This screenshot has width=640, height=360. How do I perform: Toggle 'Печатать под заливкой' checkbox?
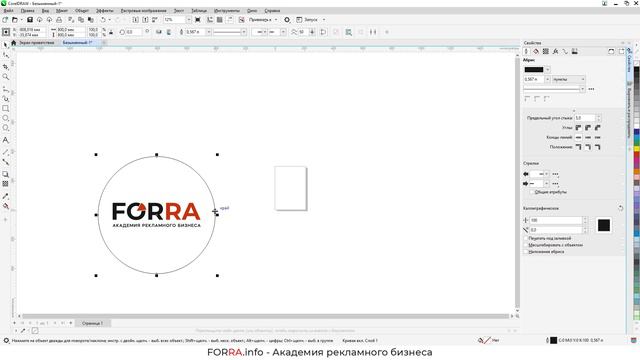pos(526,238)
